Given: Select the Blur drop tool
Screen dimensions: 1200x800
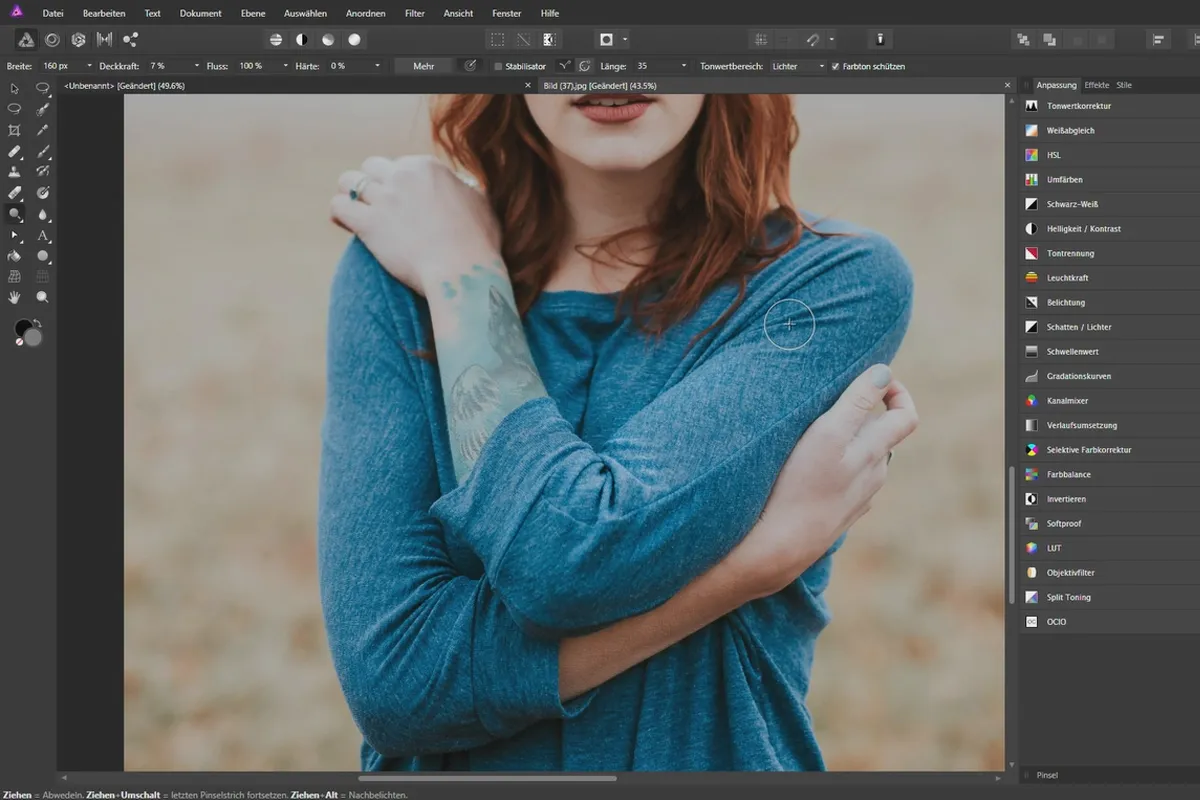Looking at the screenshot, I should point(43,214).
